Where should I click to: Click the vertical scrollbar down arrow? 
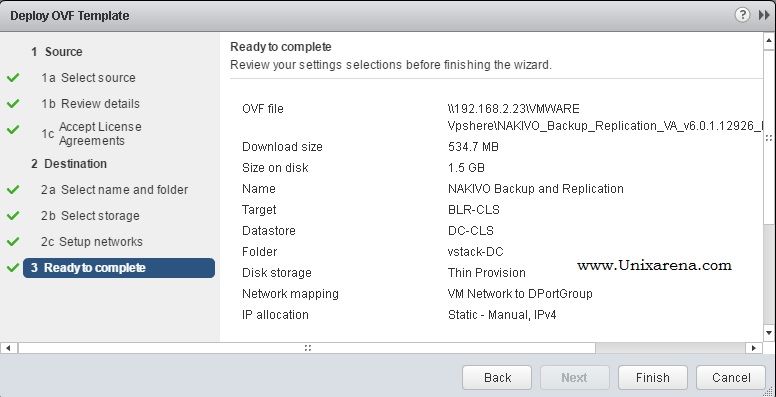pyautogui.click(x=769, y=332)
